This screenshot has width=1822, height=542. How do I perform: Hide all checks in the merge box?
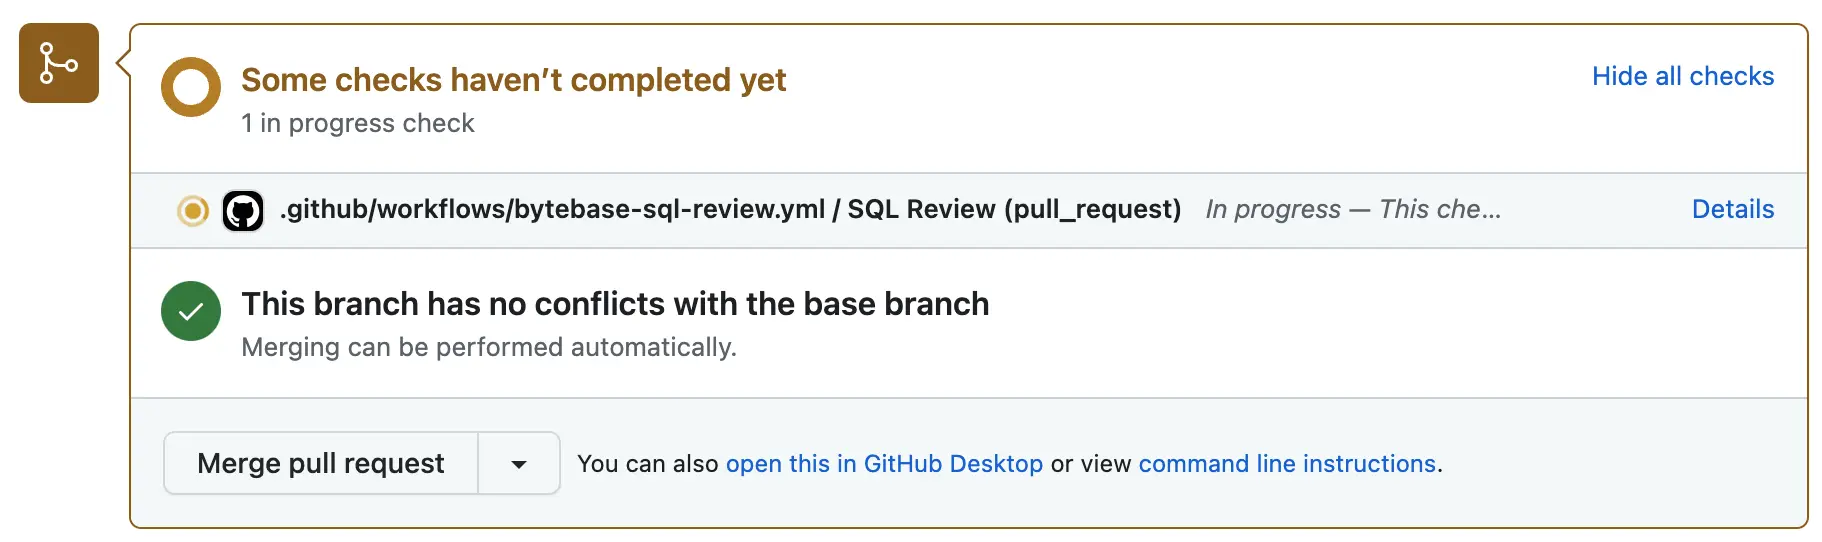(1682, 76)
